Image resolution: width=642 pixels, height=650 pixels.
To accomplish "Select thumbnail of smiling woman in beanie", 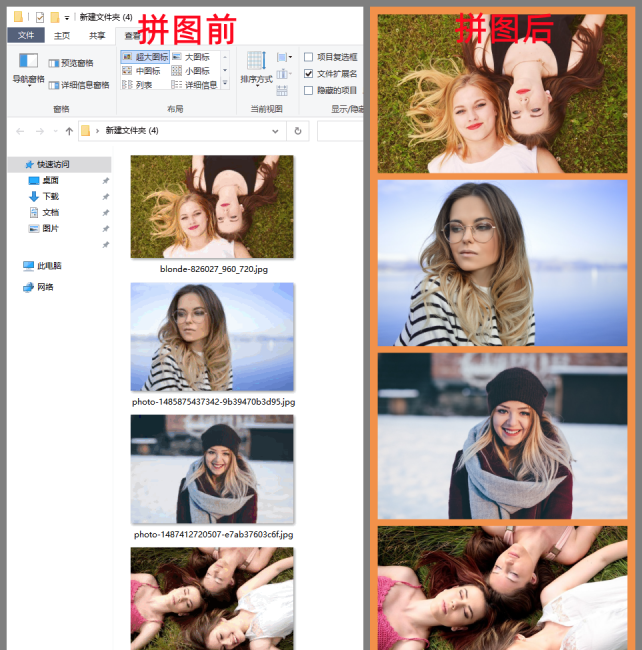I will 212,469.
